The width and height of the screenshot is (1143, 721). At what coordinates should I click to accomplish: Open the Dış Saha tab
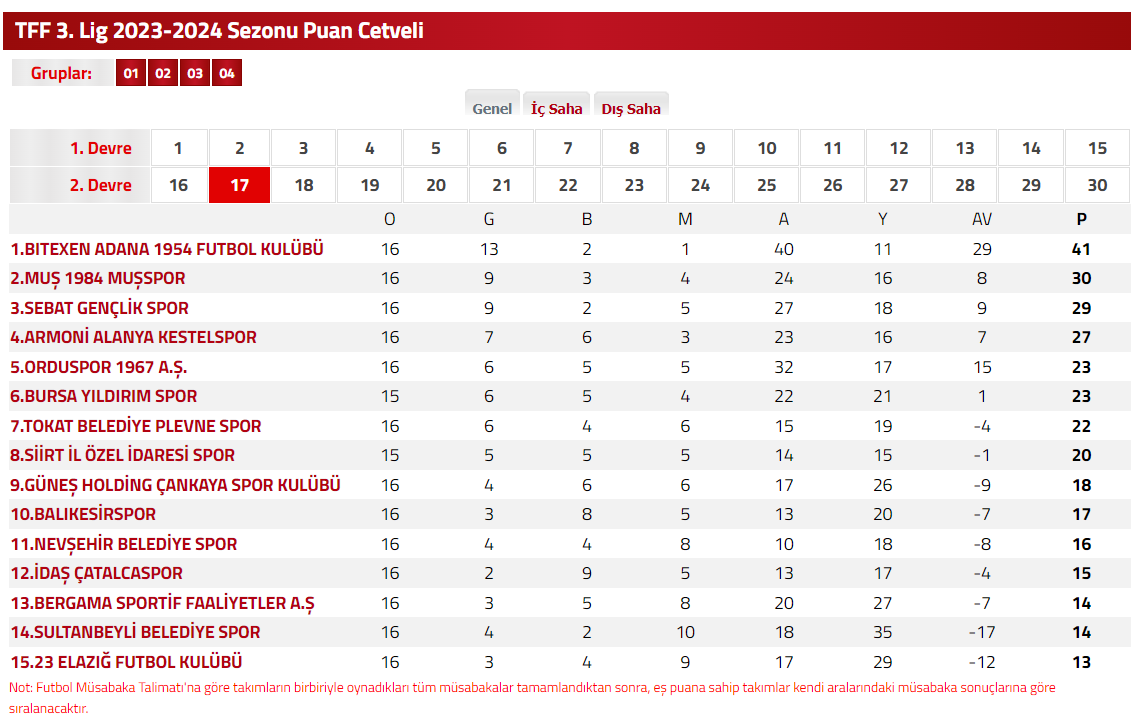631,106
